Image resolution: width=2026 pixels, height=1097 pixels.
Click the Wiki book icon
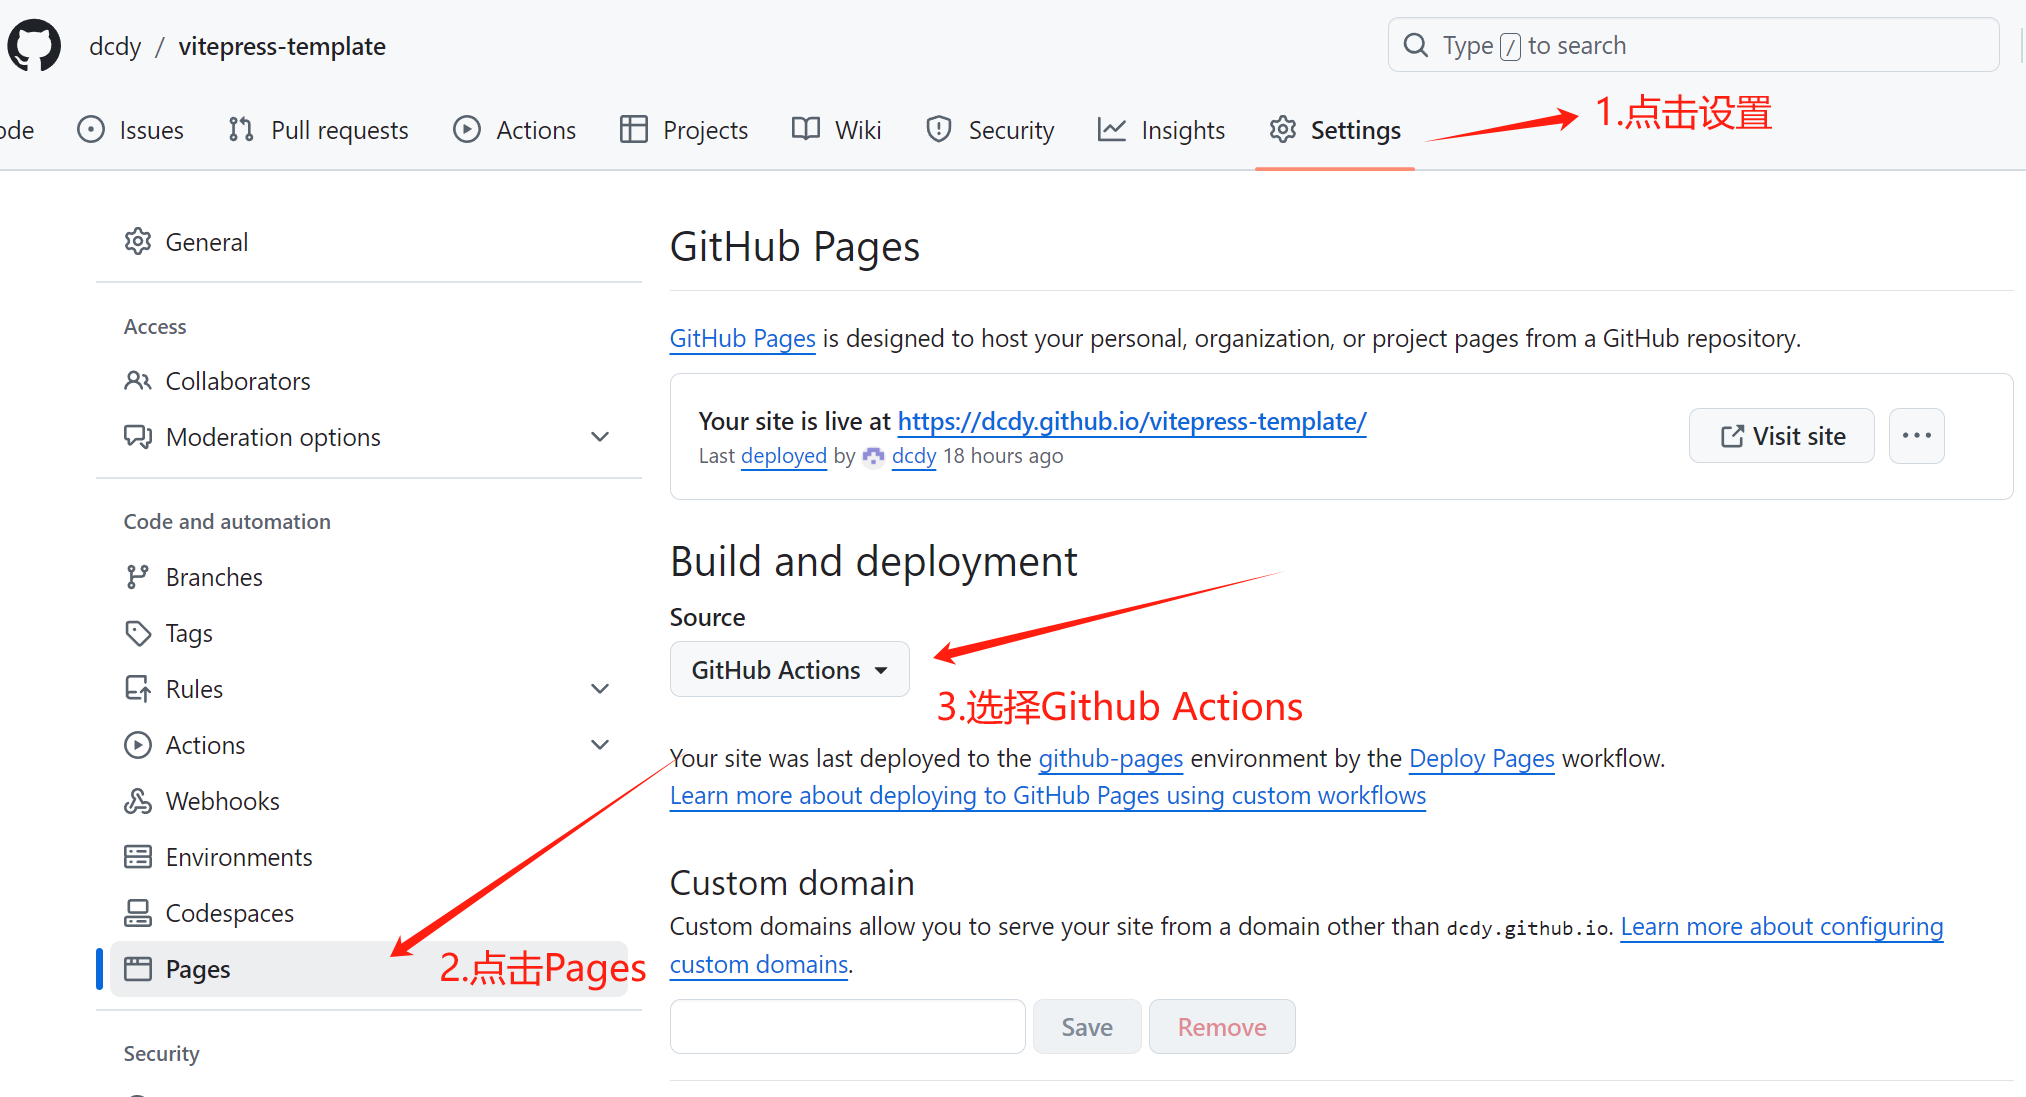click(x=806, y=130)
